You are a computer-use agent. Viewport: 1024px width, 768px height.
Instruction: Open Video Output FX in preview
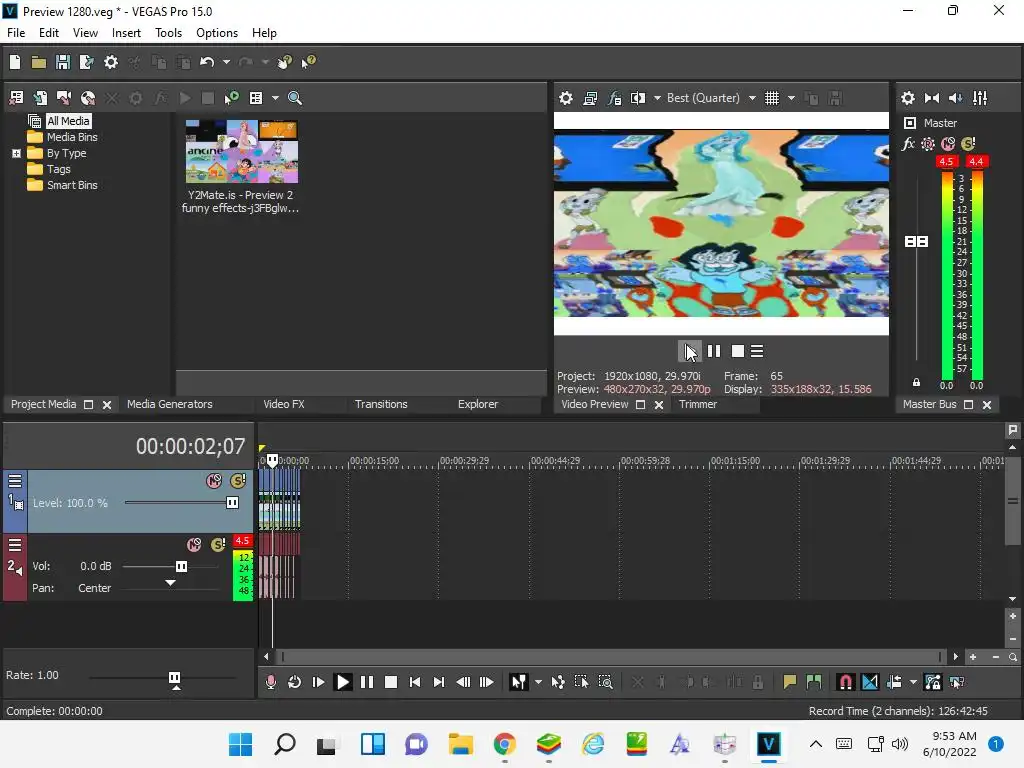(x=615, y=98)
